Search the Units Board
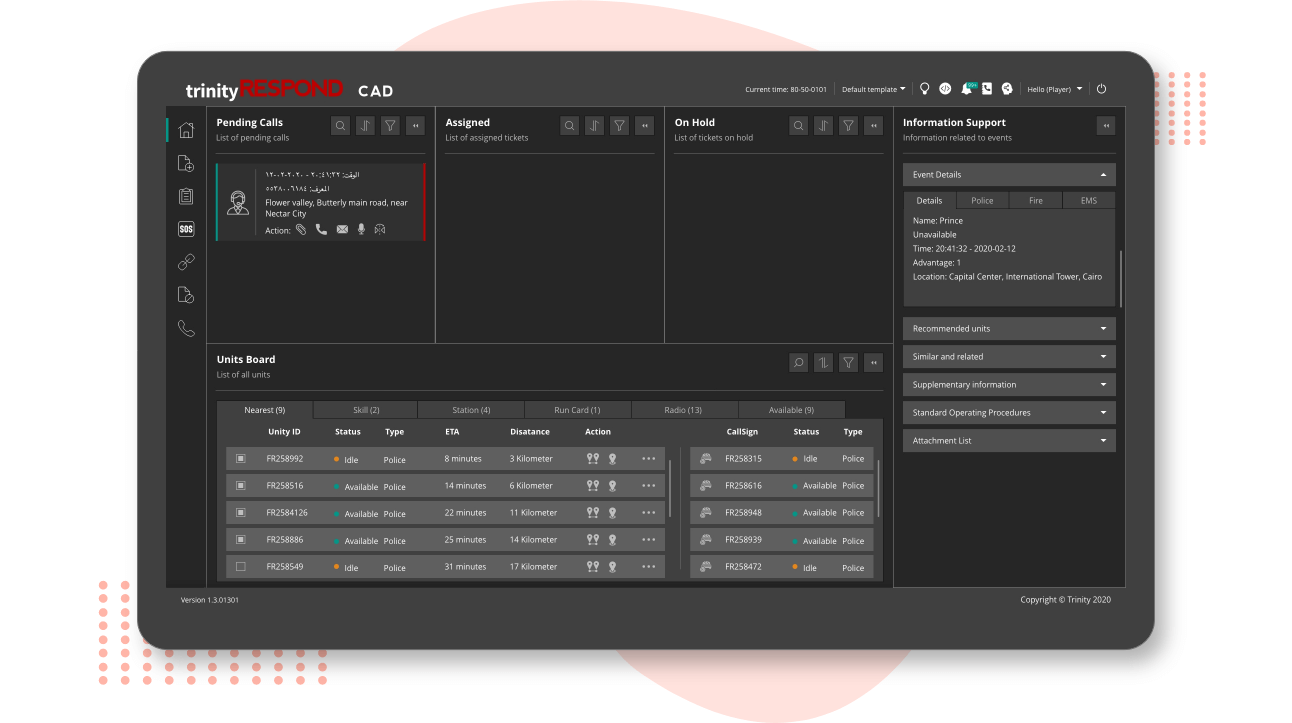The height and width of the screenshot is (723, 1292). pyautogui.click(x=799, y=362)
